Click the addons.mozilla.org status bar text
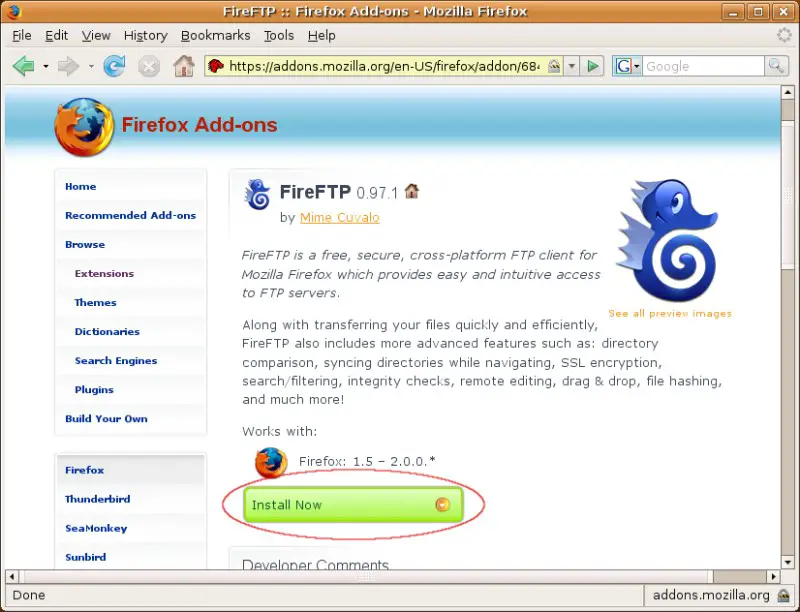The image size is (800, 612). (x=711, y=595)
